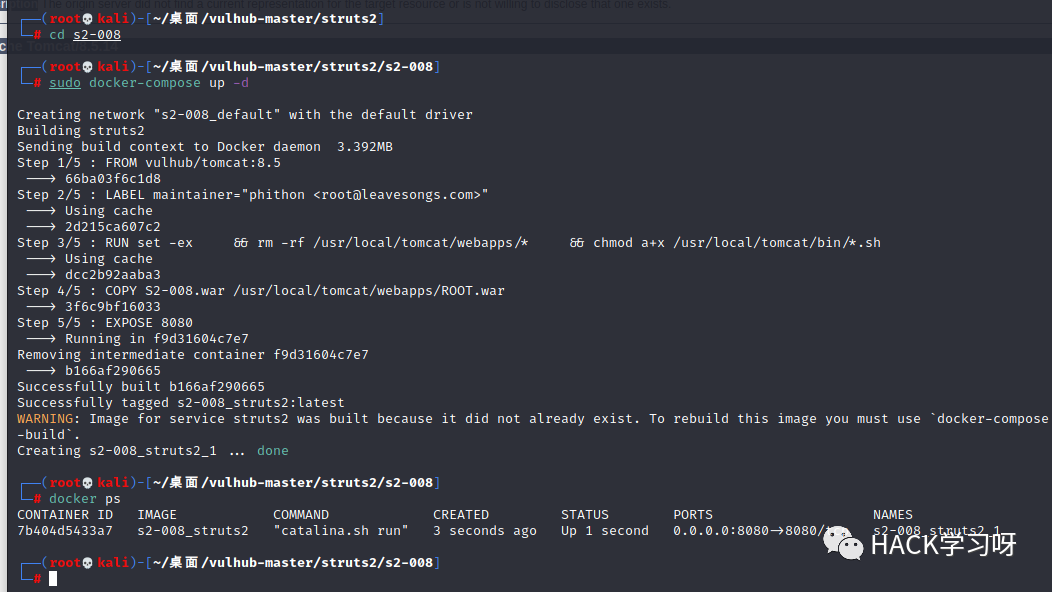Click the skull icon above the sudo docker-compose command
The image size is (1052, 592).
tap(87, 66)
